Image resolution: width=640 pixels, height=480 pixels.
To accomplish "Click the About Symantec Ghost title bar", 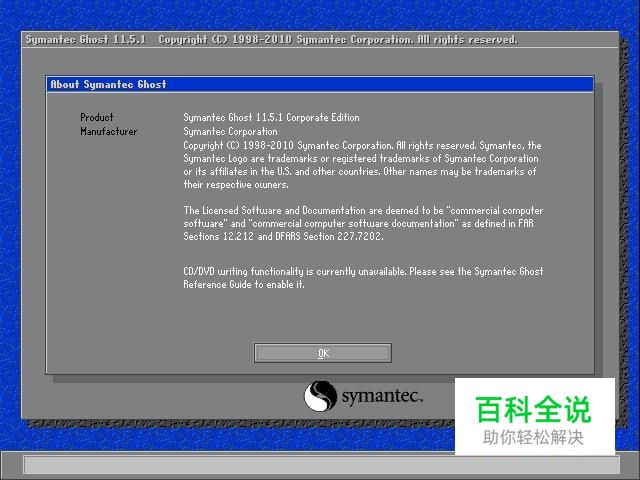I will click(x=320, y=84).
